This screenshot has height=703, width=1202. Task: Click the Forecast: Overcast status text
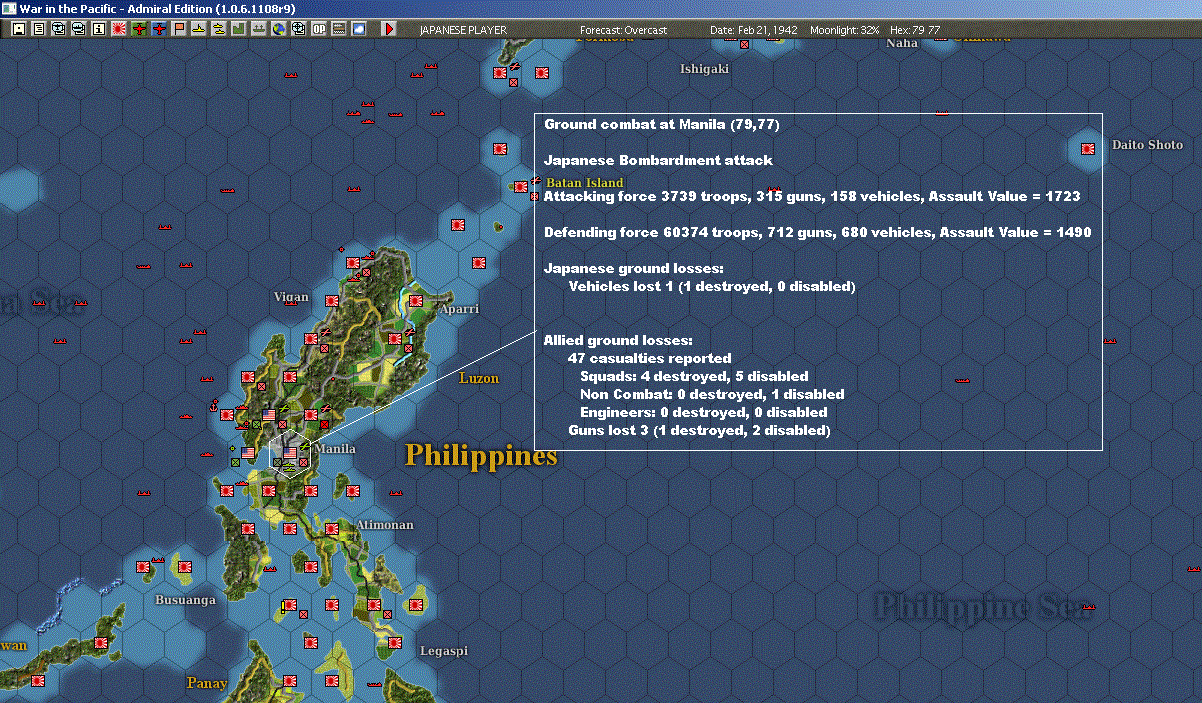(623, 30)
